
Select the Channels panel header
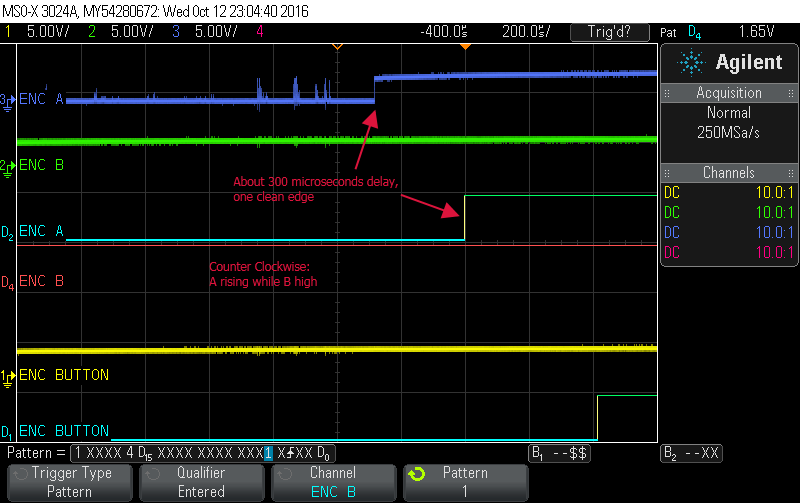point(728,173)
